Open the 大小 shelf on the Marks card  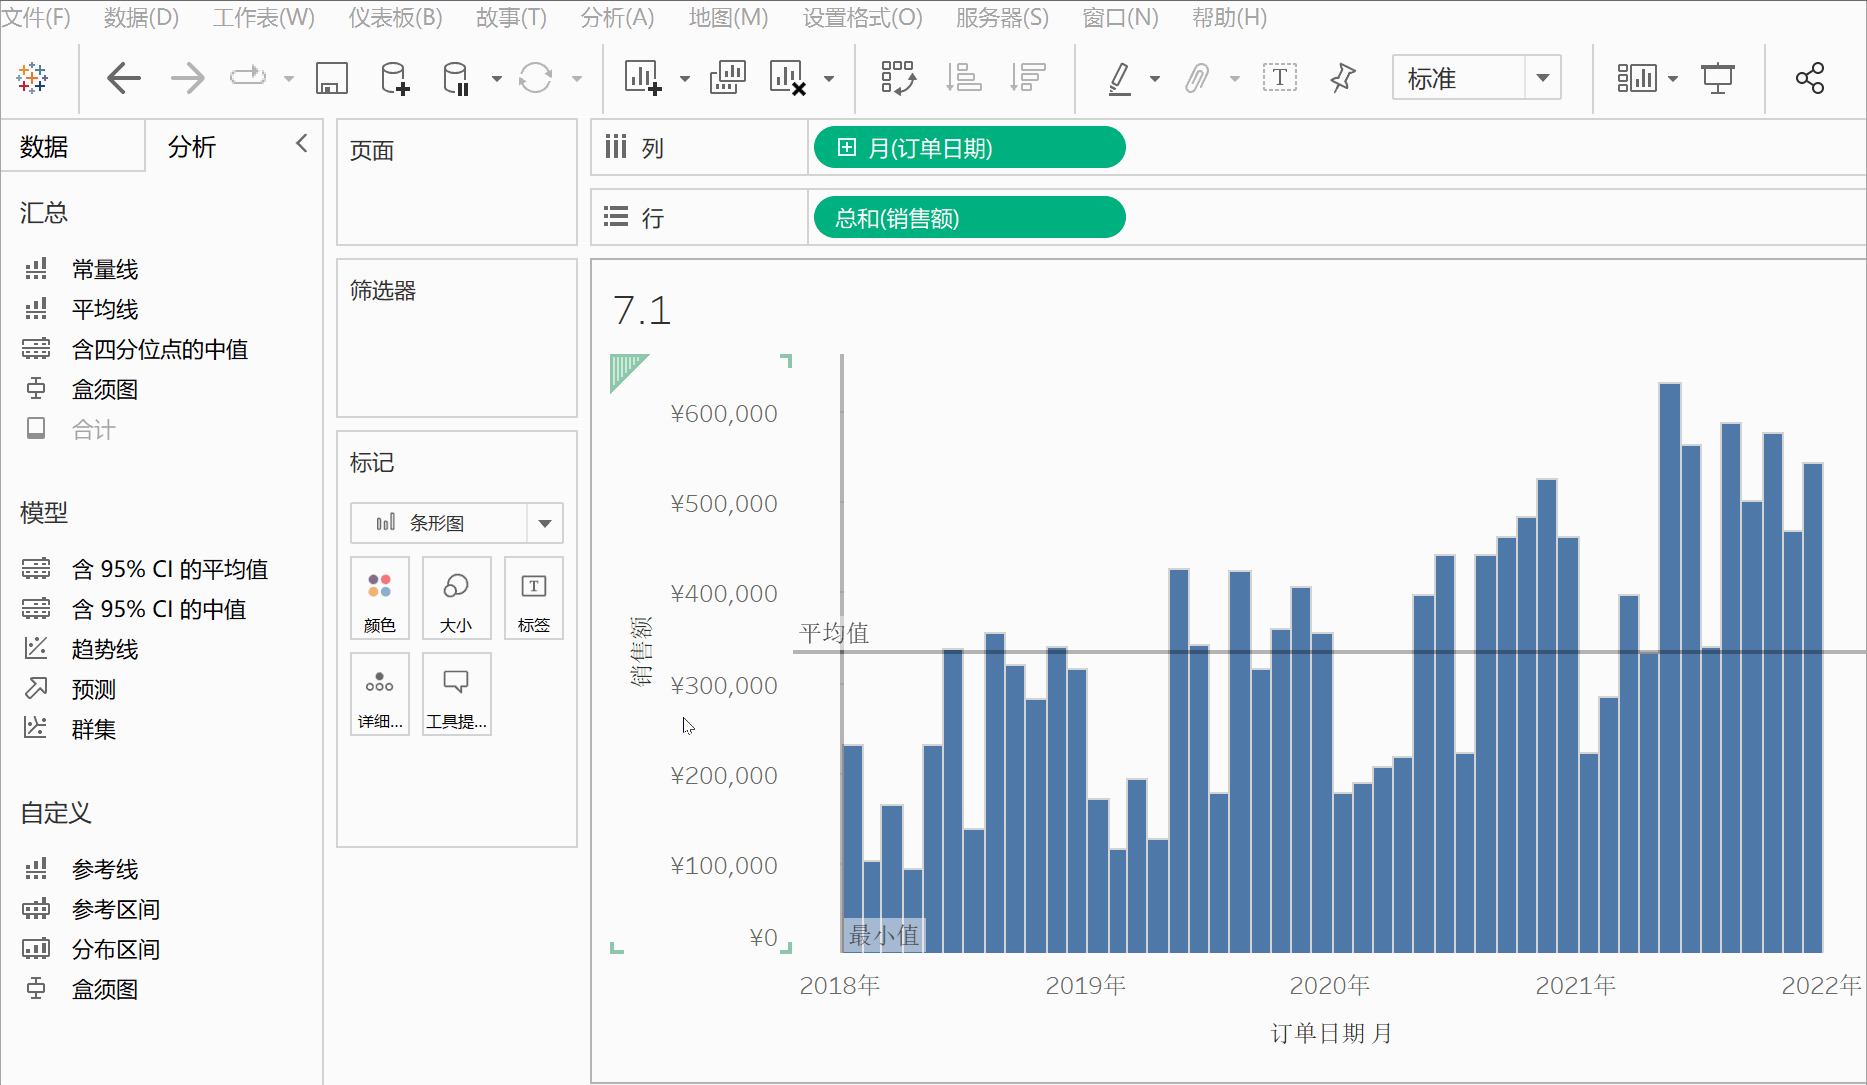click(x=456, y=598)
